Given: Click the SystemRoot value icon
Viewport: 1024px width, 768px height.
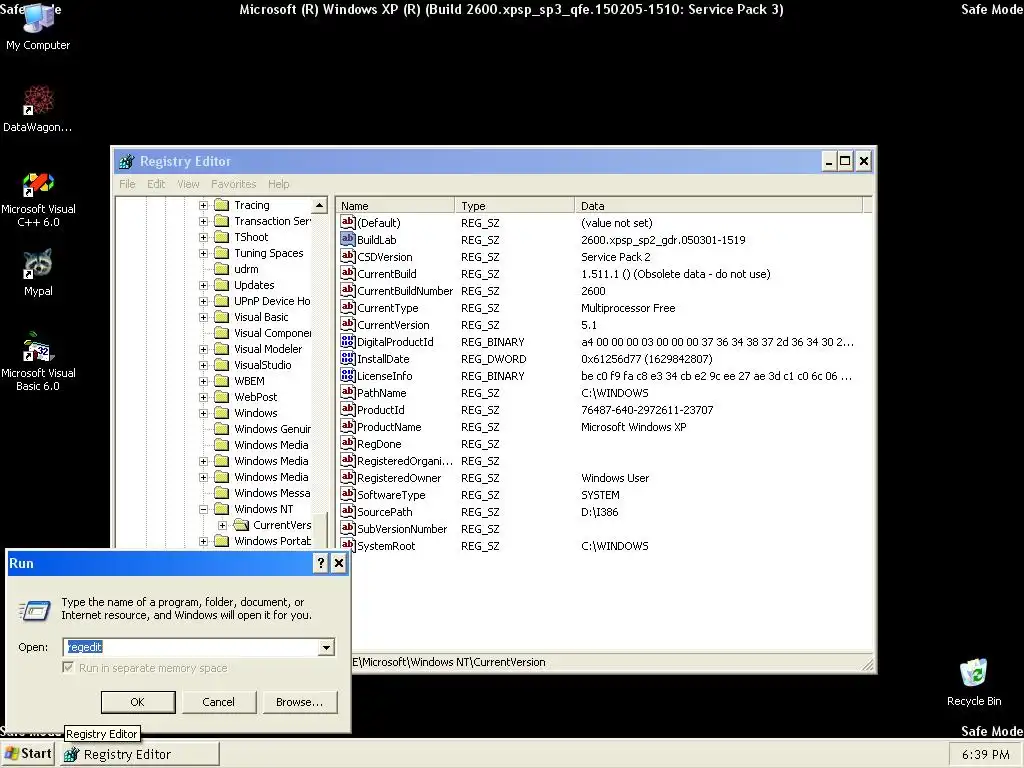Looking at the screenshot, I should click(347, 545).
